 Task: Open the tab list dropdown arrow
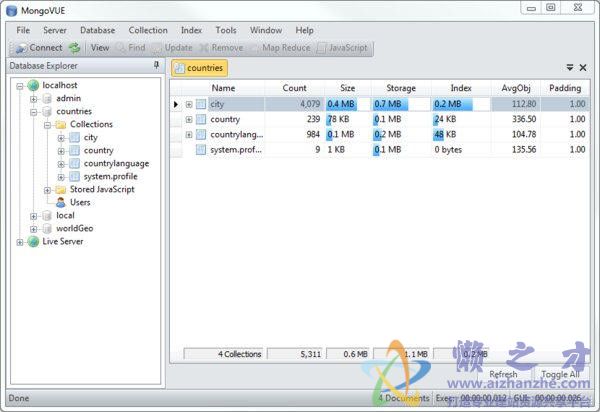coord(570,68)
